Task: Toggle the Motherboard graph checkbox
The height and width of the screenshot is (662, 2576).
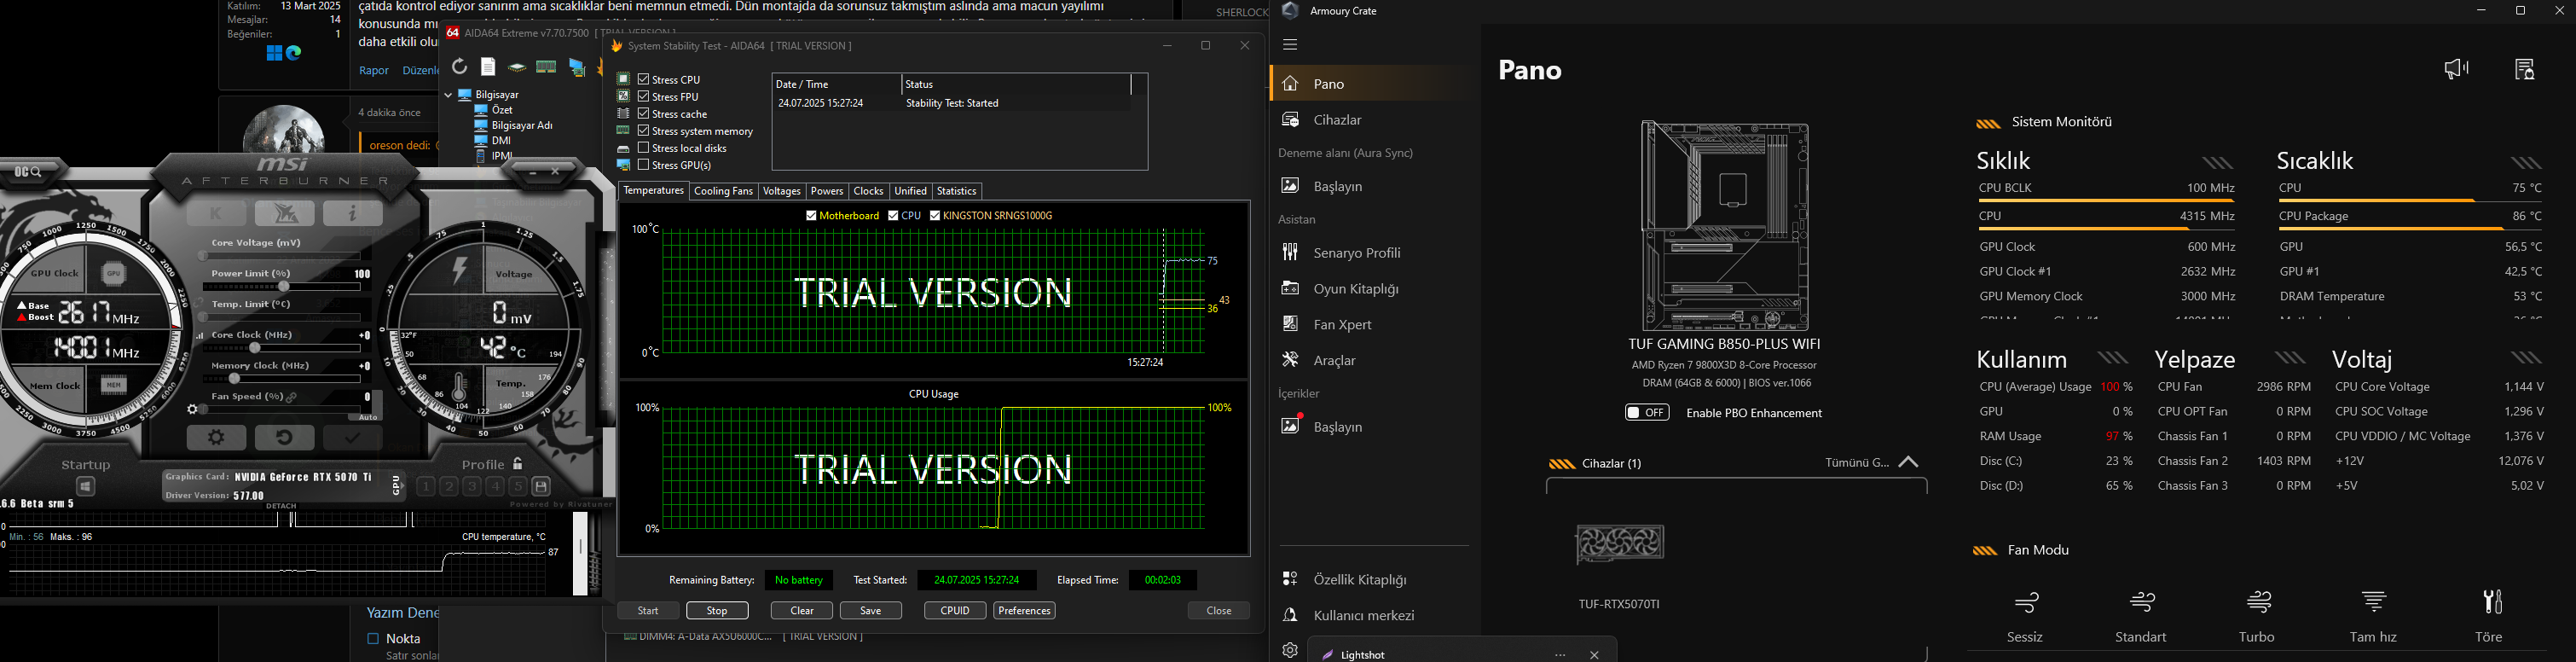Action: click(x=812, y=215)
